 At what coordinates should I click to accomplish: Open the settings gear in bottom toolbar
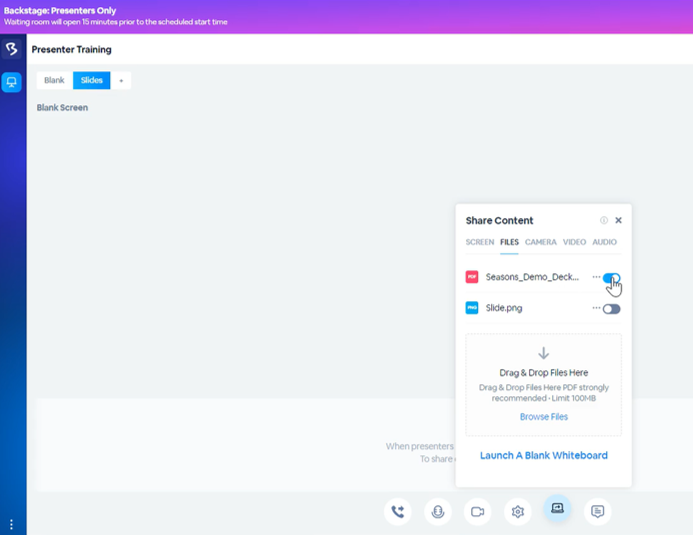pyautogui.click(x=518, y=512)
